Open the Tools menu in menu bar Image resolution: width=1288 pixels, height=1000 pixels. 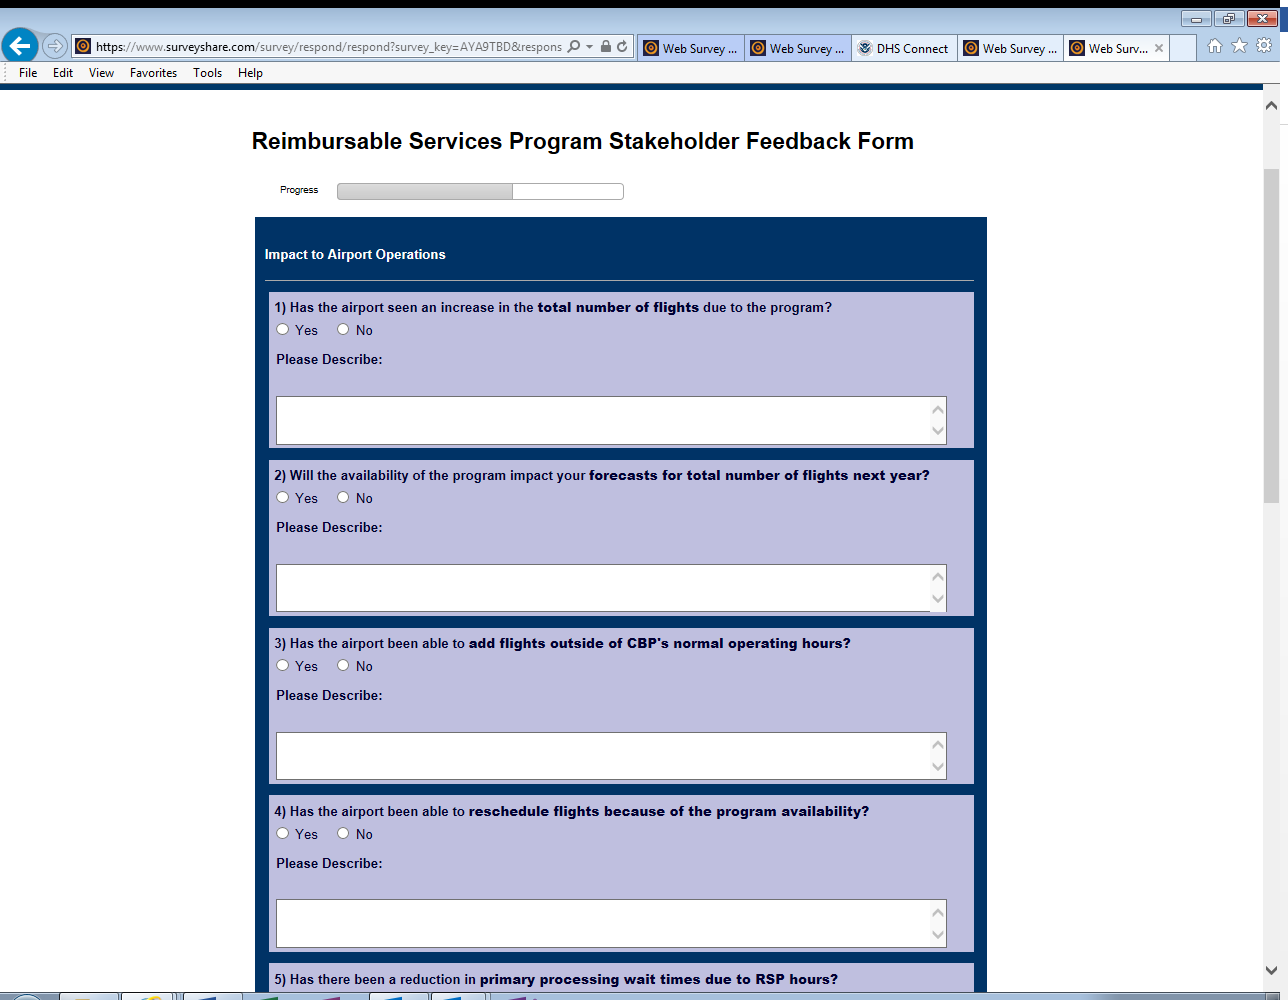coord(207,73)
